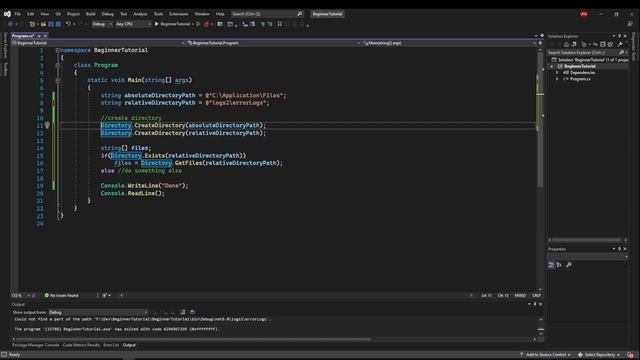Click Solution Explorer Home icon
This screenshot has width=640, height=360.
tap(566, 44)
